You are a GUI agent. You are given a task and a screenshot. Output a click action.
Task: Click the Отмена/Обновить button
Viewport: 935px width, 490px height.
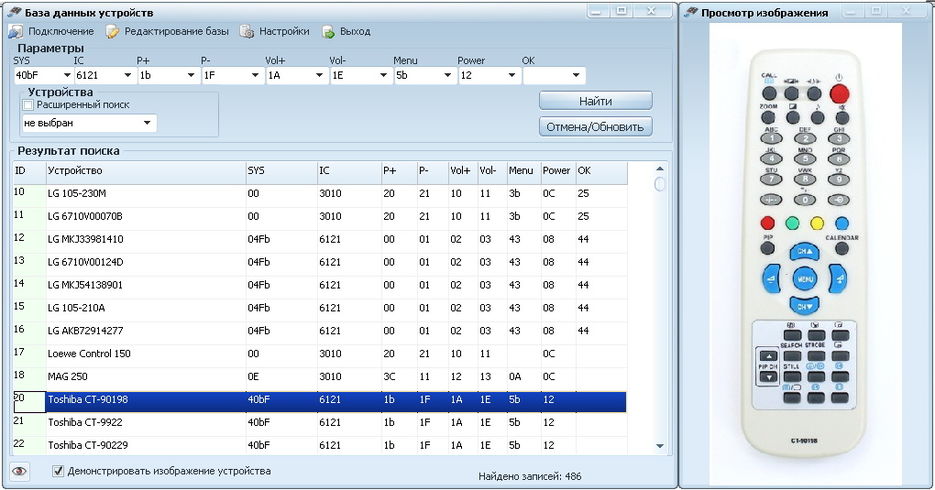point(596,126)
